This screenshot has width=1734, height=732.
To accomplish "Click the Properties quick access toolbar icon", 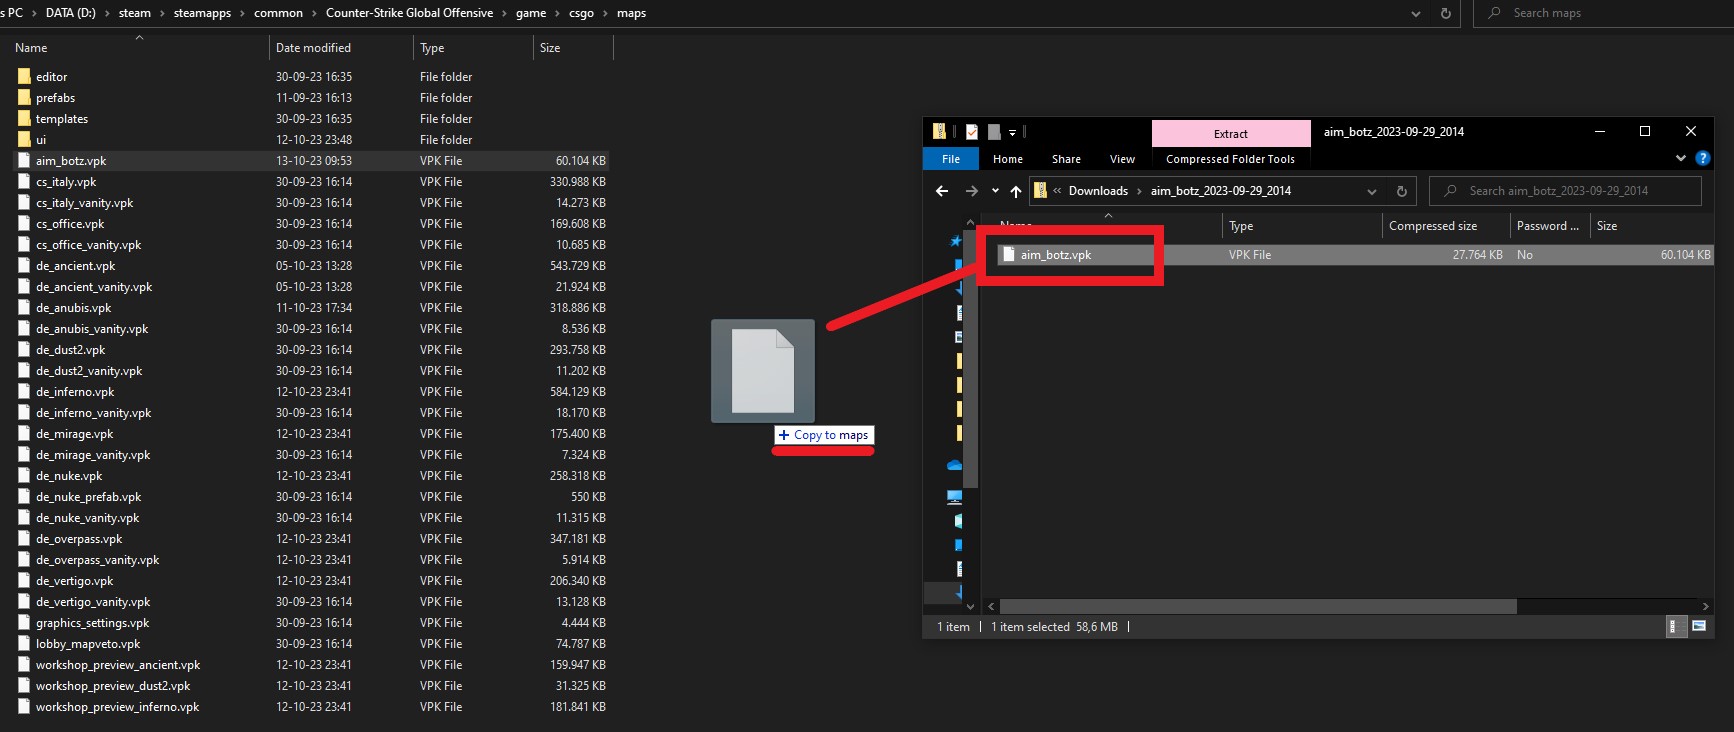I will [971, 131].
